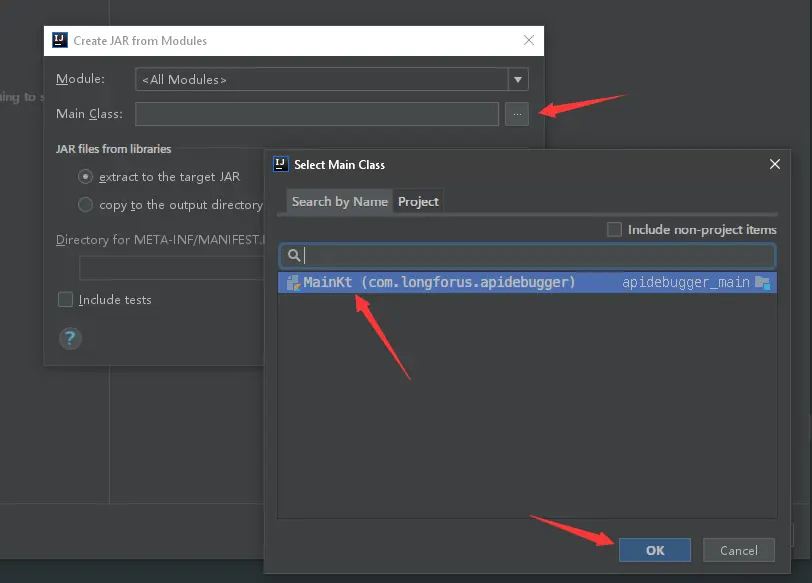812x583 pixels.
Task: Enable the Include tests checkbox
Action: coord(65,299)
